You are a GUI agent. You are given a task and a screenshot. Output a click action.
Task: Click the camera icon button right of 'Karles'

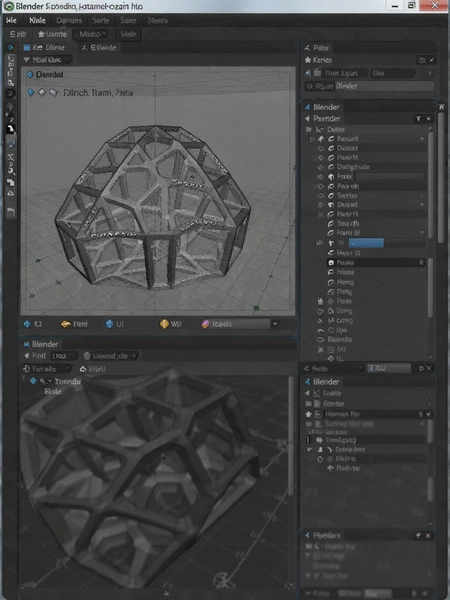click(421, 60)
